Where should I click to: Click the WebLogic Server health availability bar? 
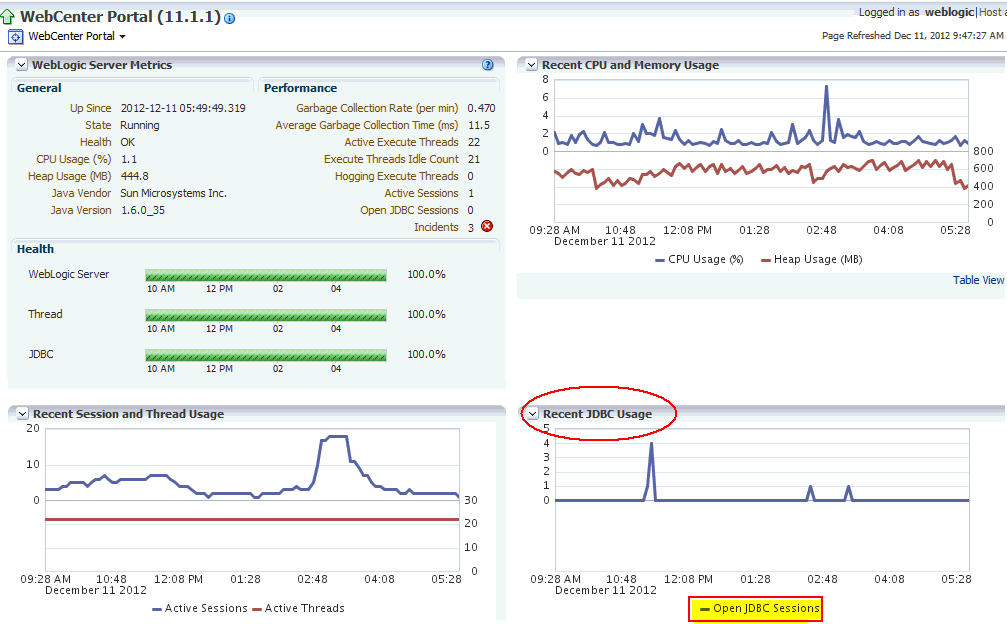(x=266, y=275)
